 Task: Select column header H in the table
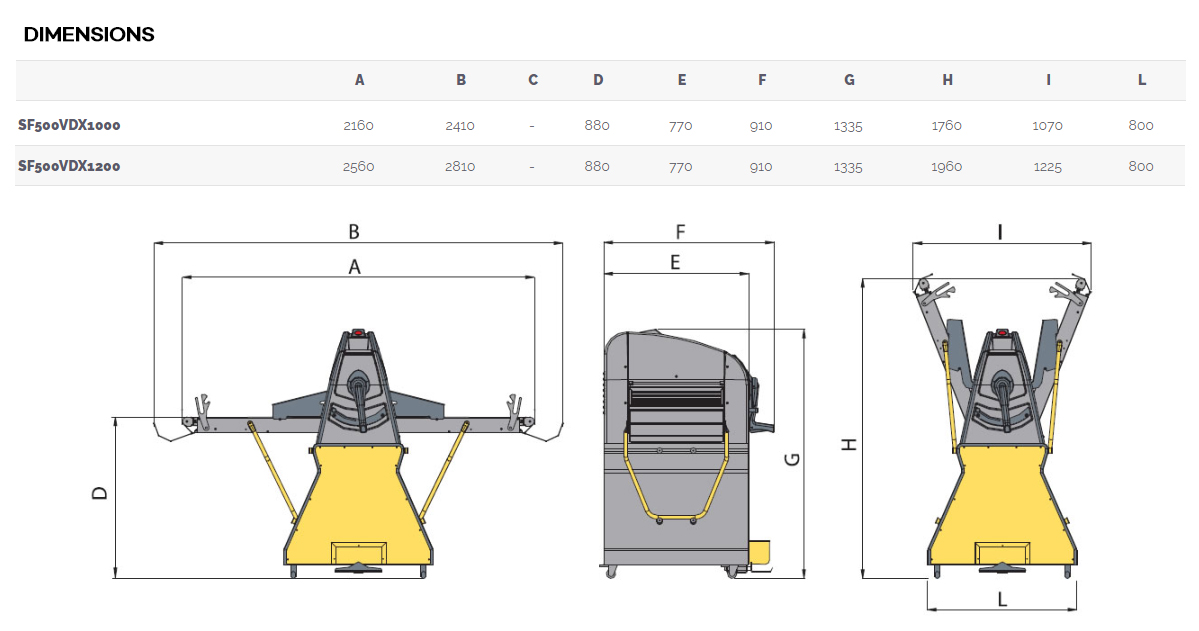[x=947, y=80]
